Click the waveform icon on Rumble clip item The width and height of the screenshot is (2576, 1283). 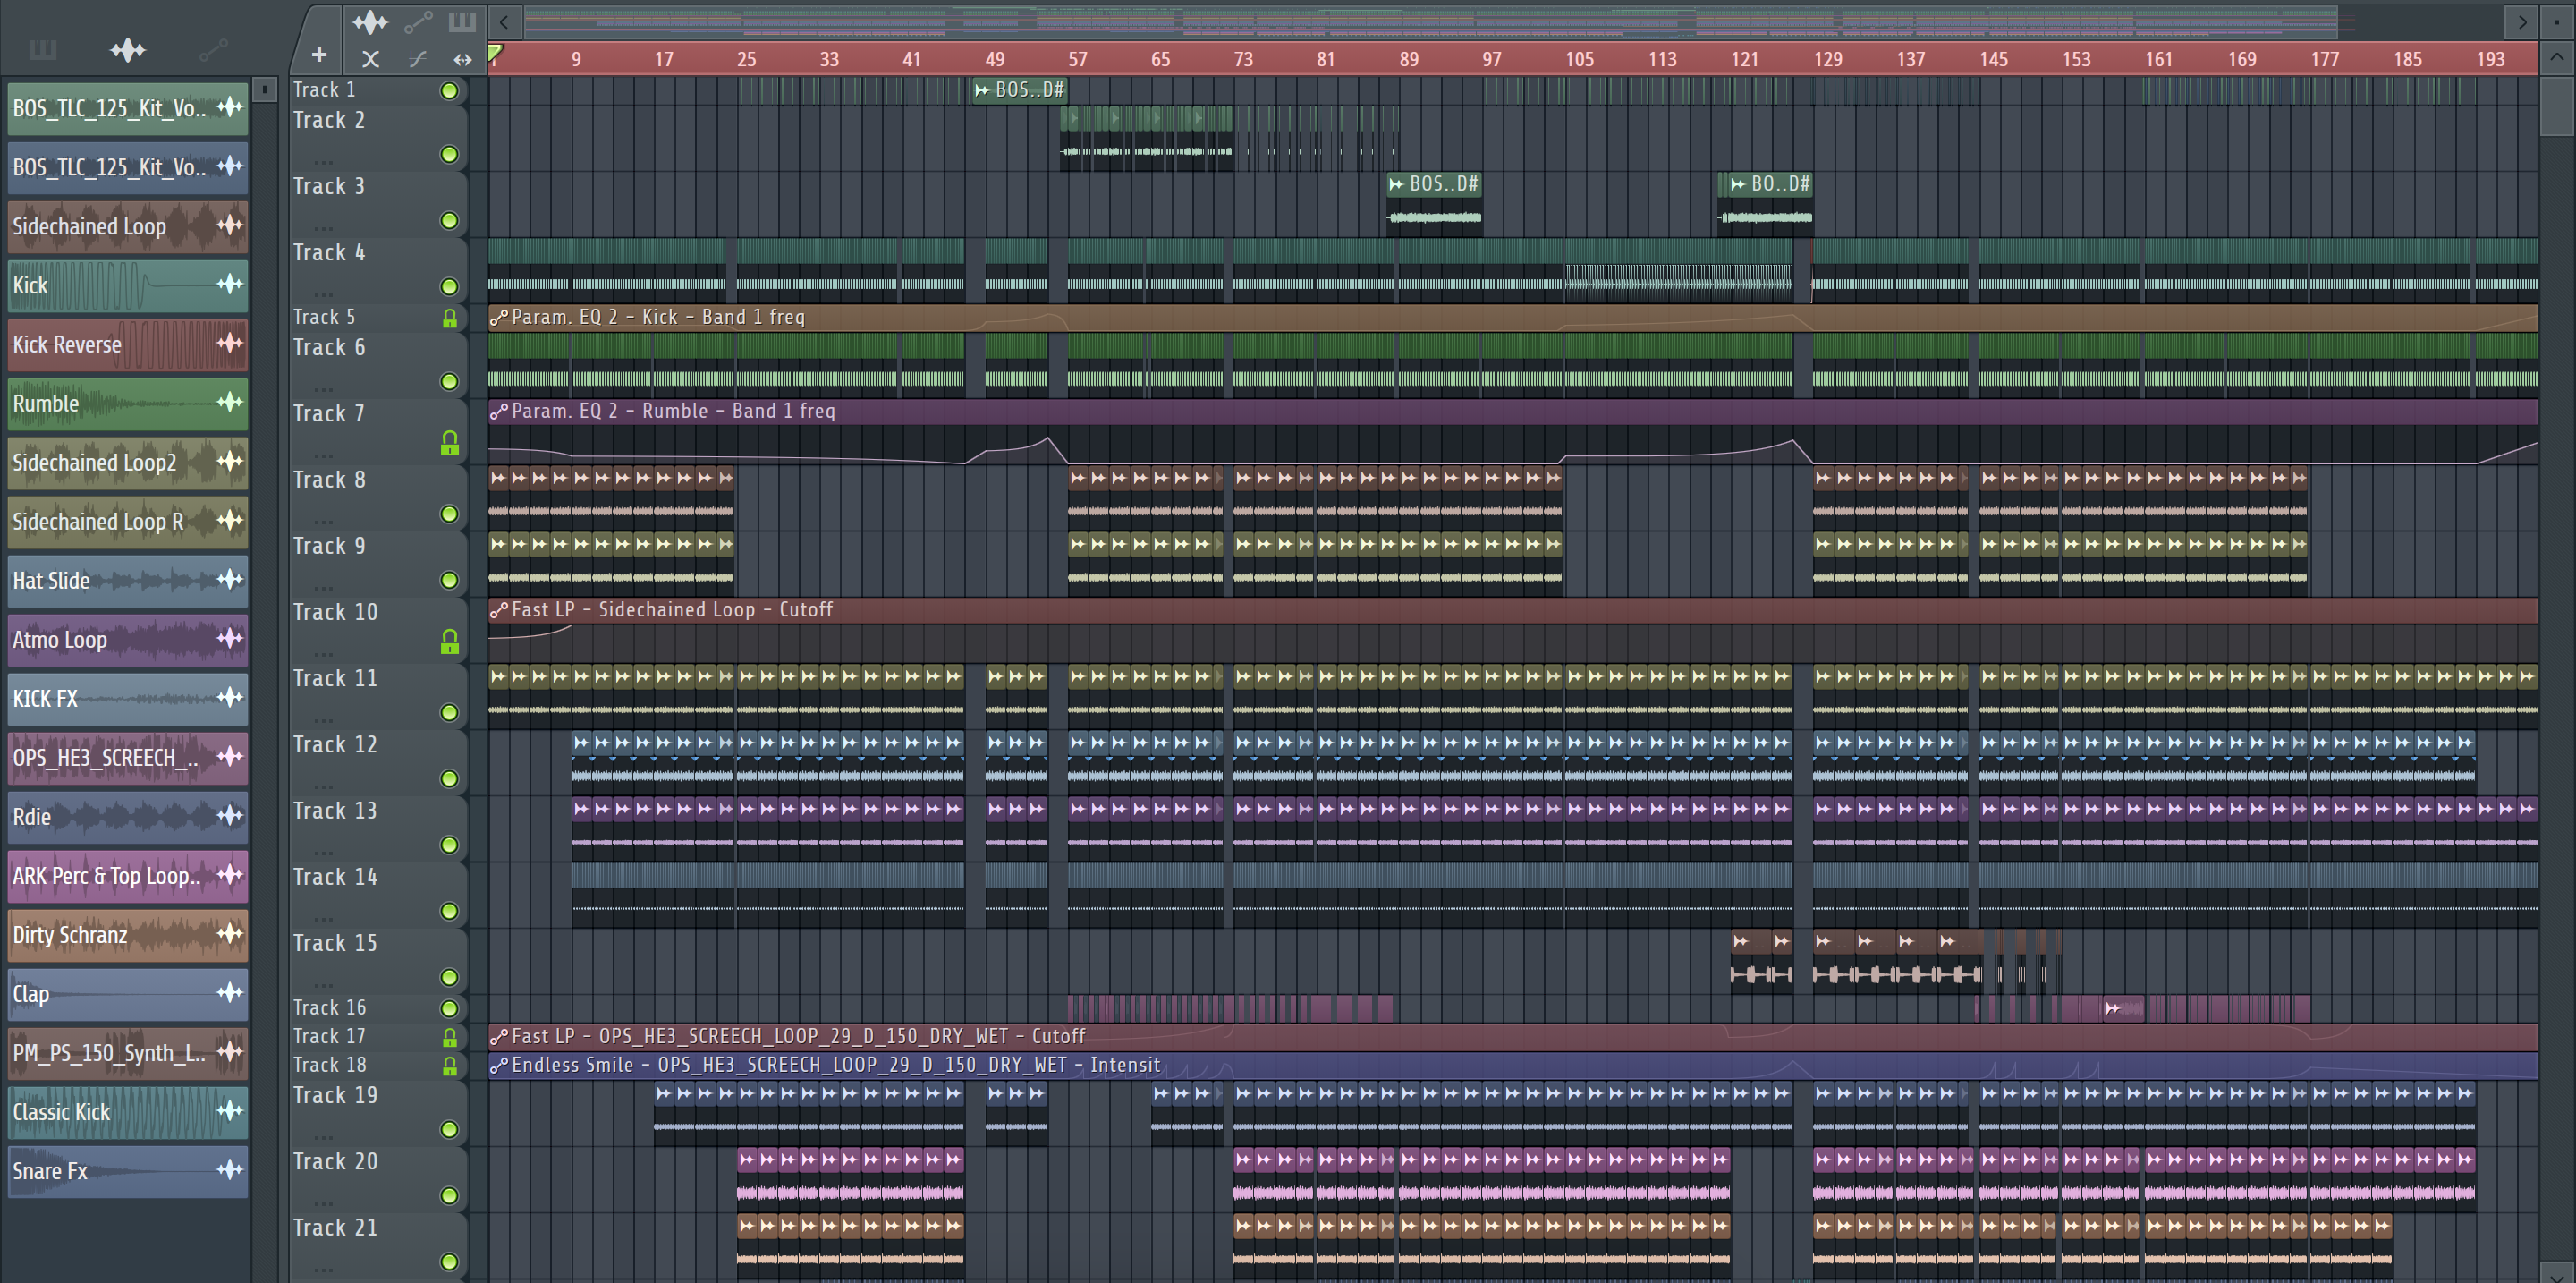(x=230, y=402)
